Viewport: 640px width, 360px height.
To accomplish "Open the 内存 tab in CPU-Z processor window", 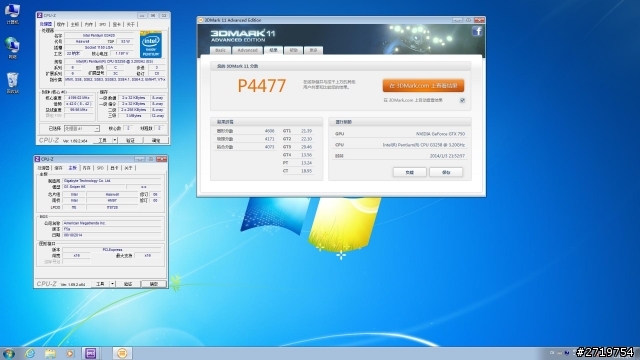I will tap(89, 24).
